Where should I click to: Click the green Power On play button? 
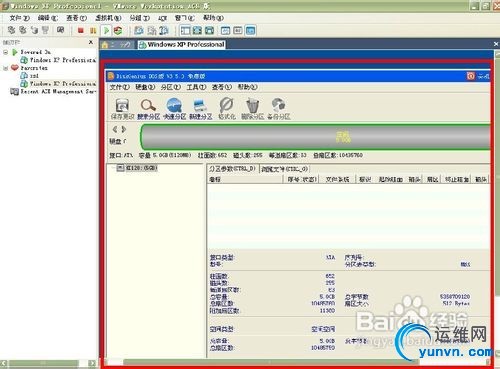(x=106, y=31)
